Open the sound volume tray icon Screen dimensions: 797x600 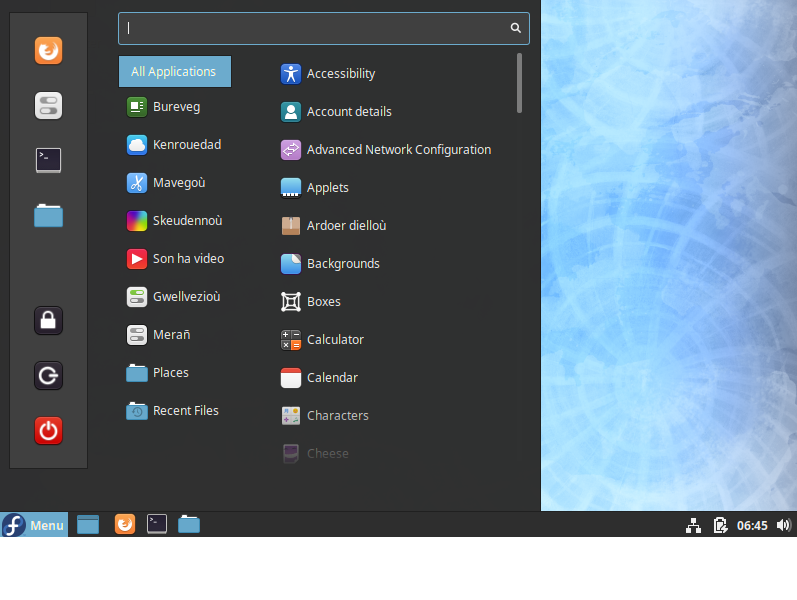pos(783,525)
